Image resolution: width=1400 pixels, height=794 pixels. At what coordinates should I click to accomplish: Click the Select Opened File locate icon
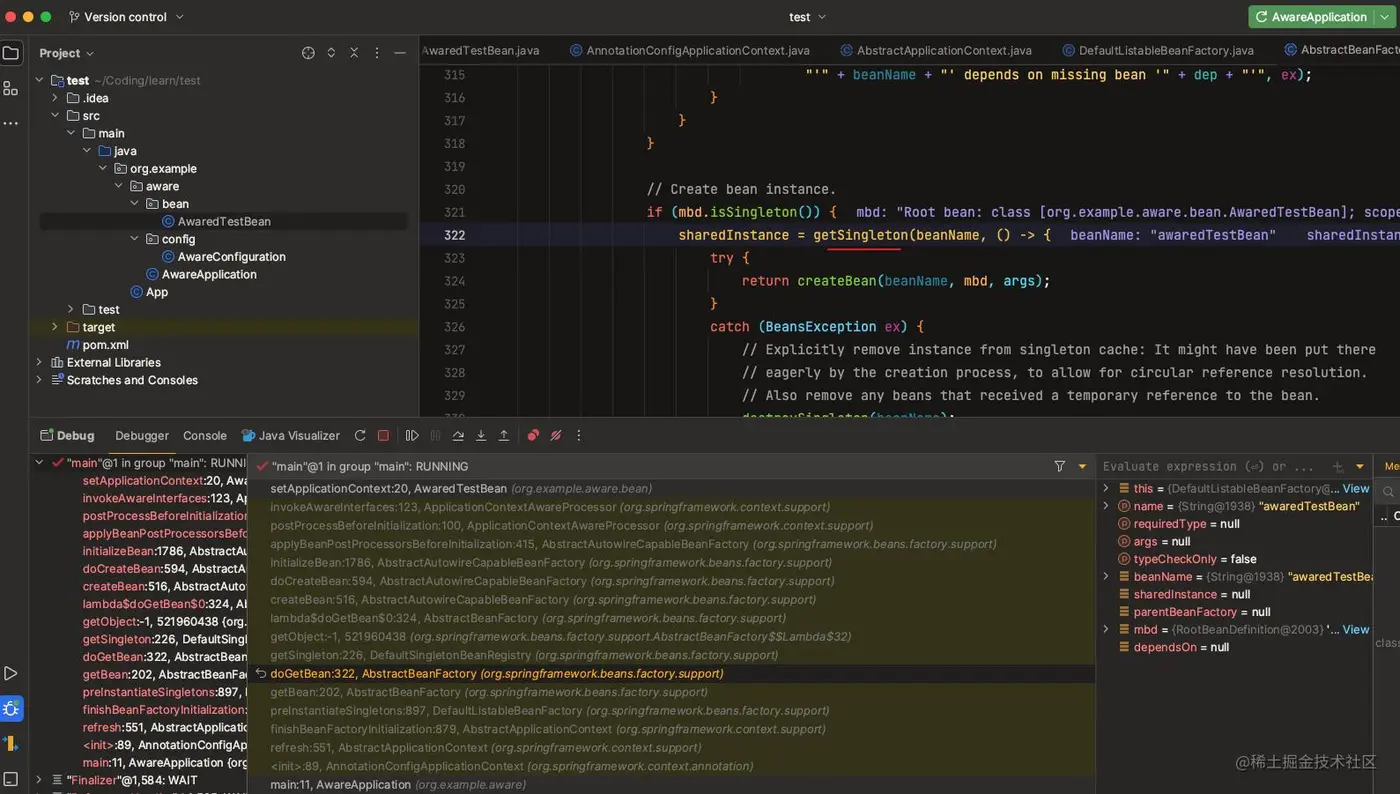[308, 53]
